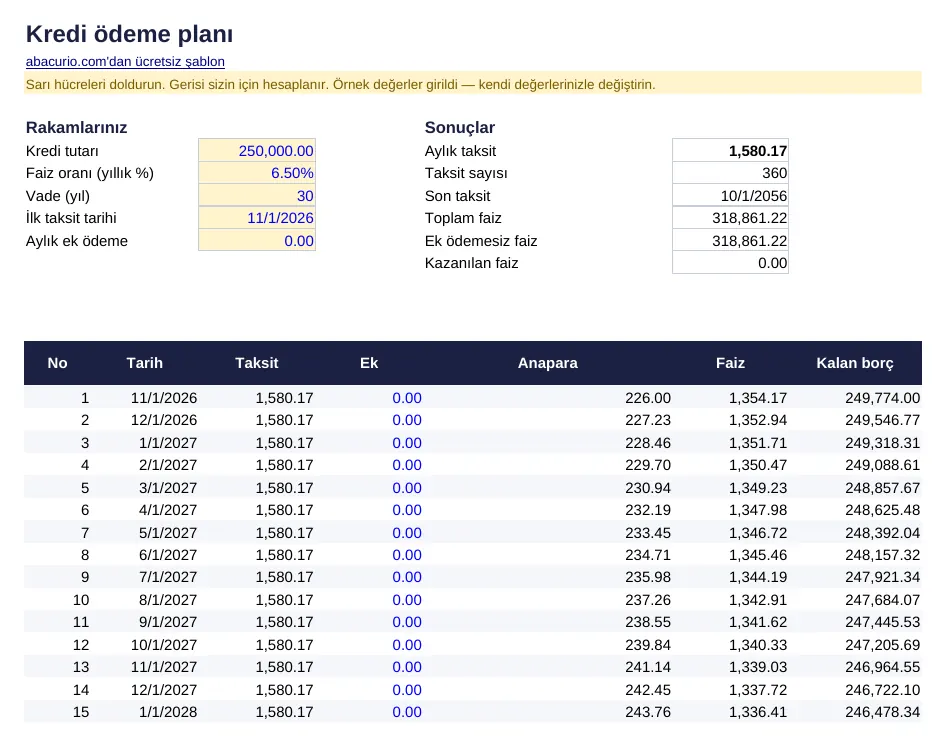
Task: Click the Kredi tutarı field showing 250,000.00
Action: click(x=257, y=151)
